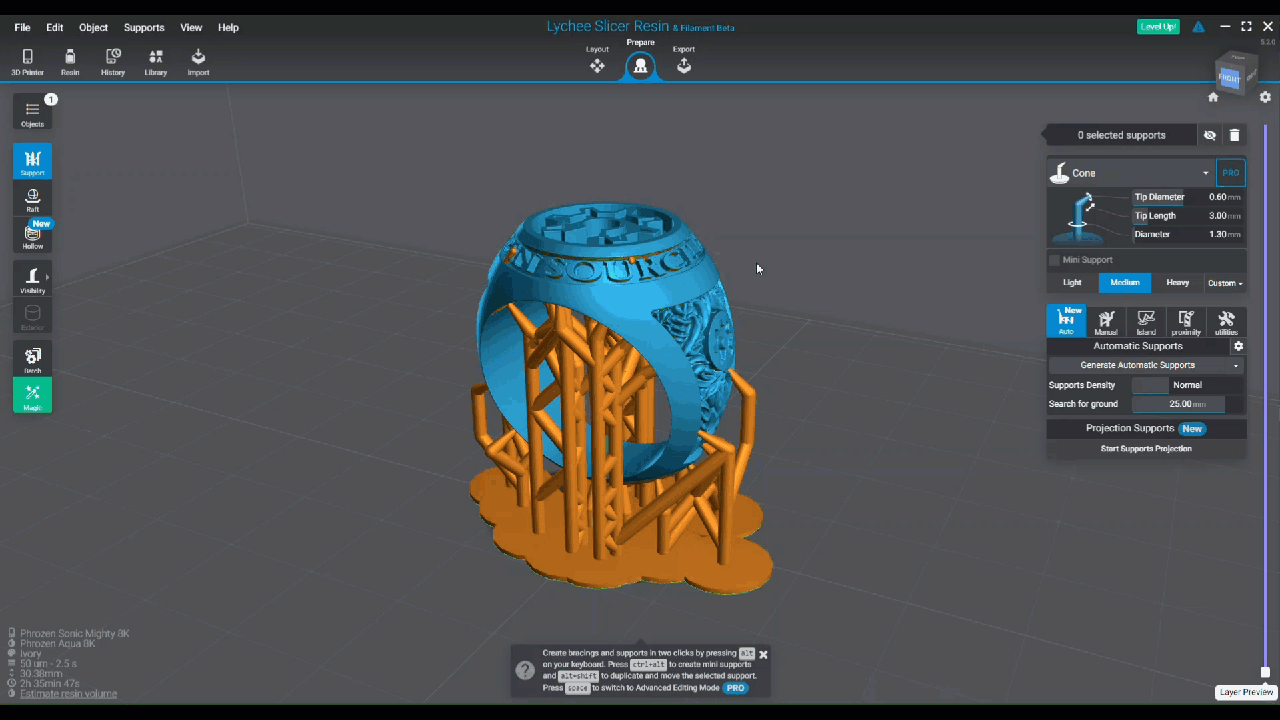This screenshot has height=720, width=1280.
Task: Open the Custom support preset dropdown
Action: point(1225,283)
